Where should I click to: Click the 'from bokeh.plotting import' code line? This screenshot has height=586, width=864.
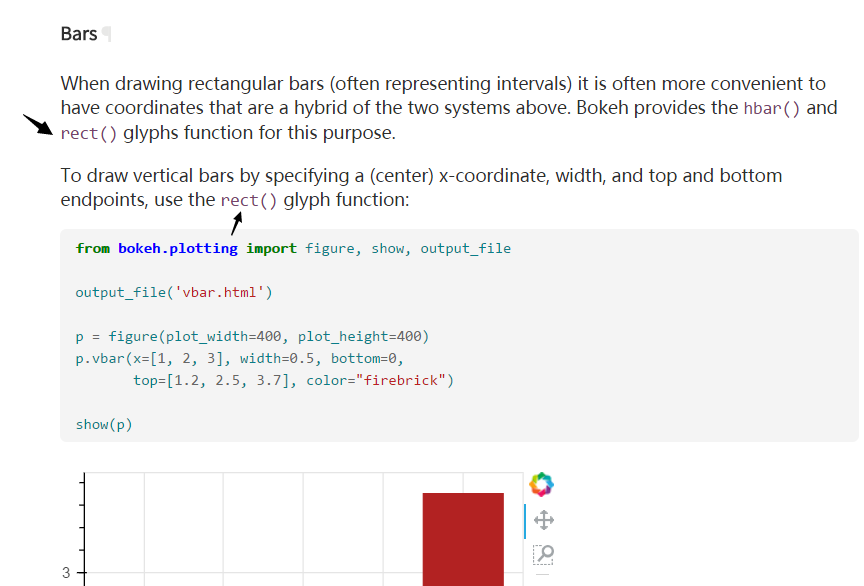293,249
